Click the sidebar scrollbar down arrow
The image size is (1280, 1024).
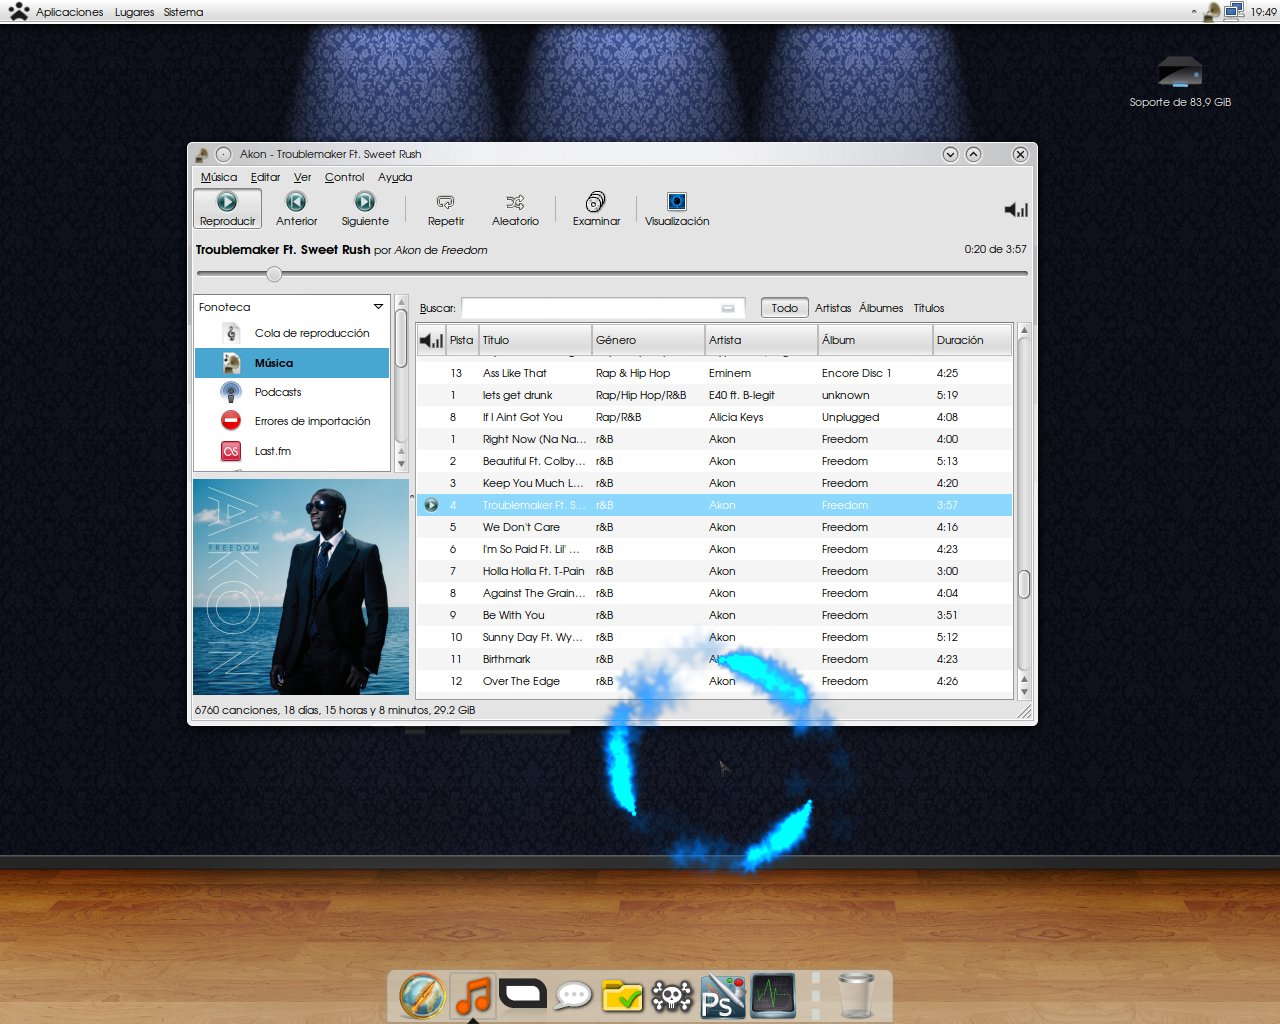[402, 464]
